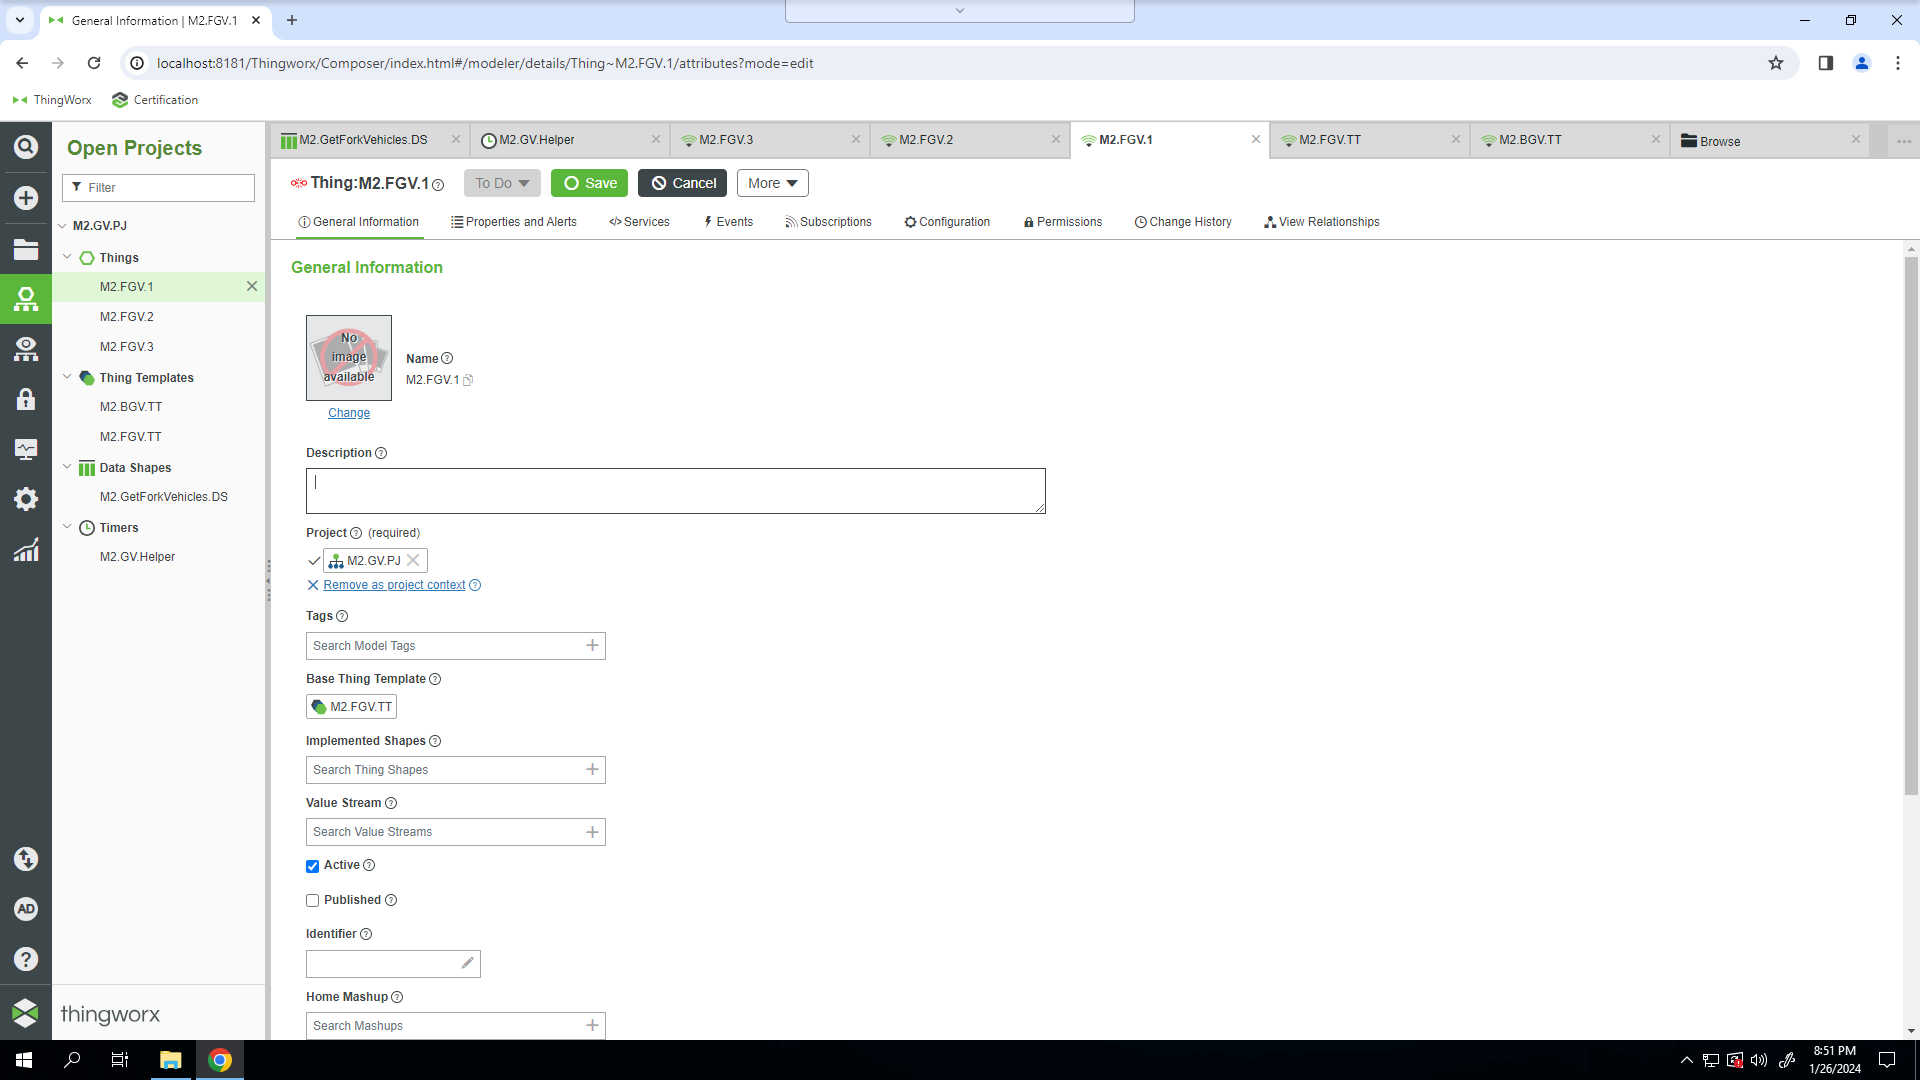Viewport: 1920px width, 1080px height.
Task: Click the Change image link
Action: 349,413
